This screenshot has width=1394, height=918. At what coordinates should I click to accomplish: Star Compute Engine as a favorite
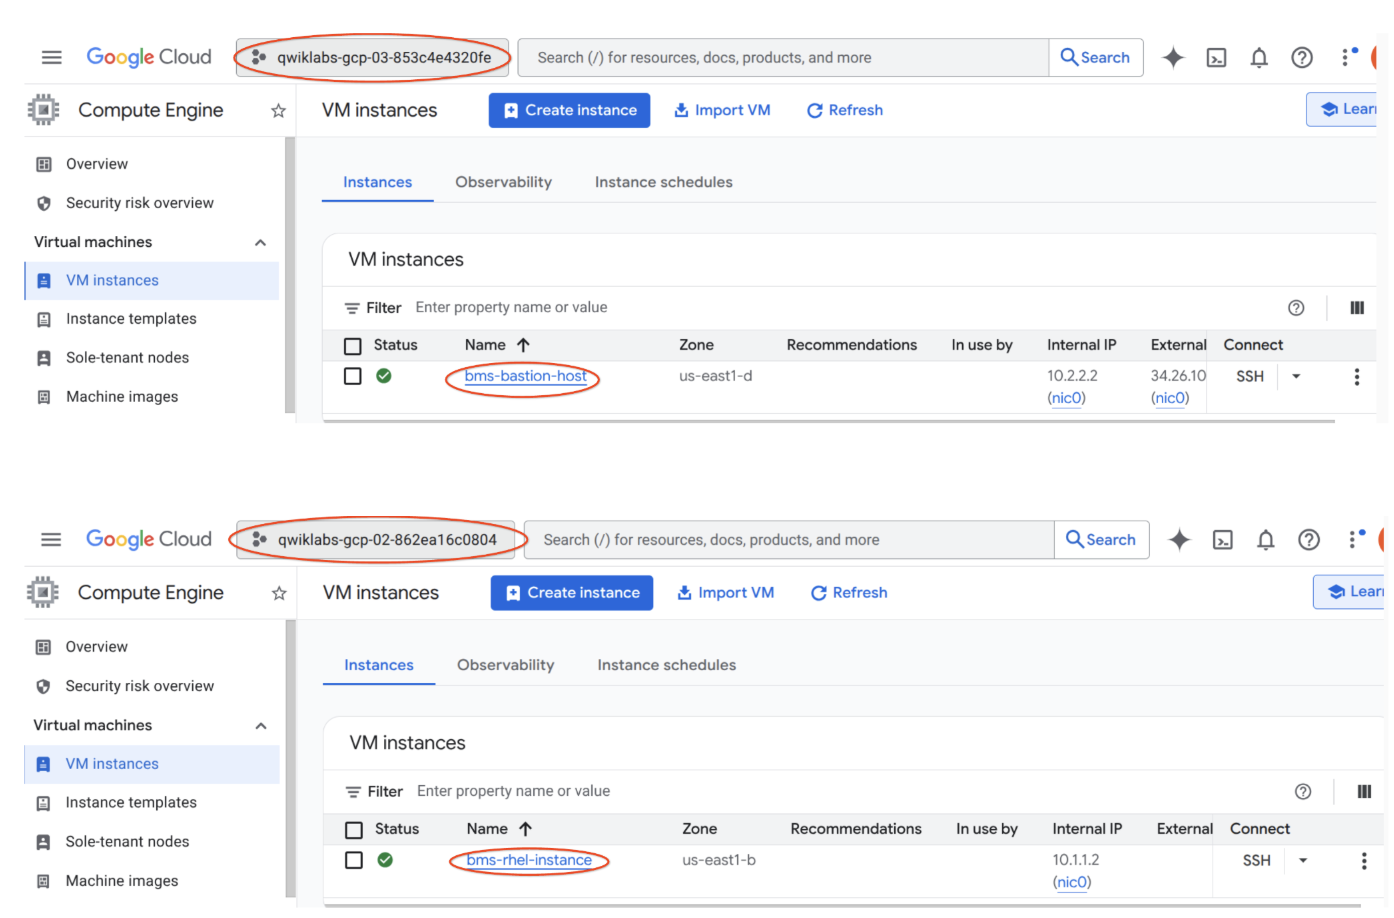(x=277, y=110)
